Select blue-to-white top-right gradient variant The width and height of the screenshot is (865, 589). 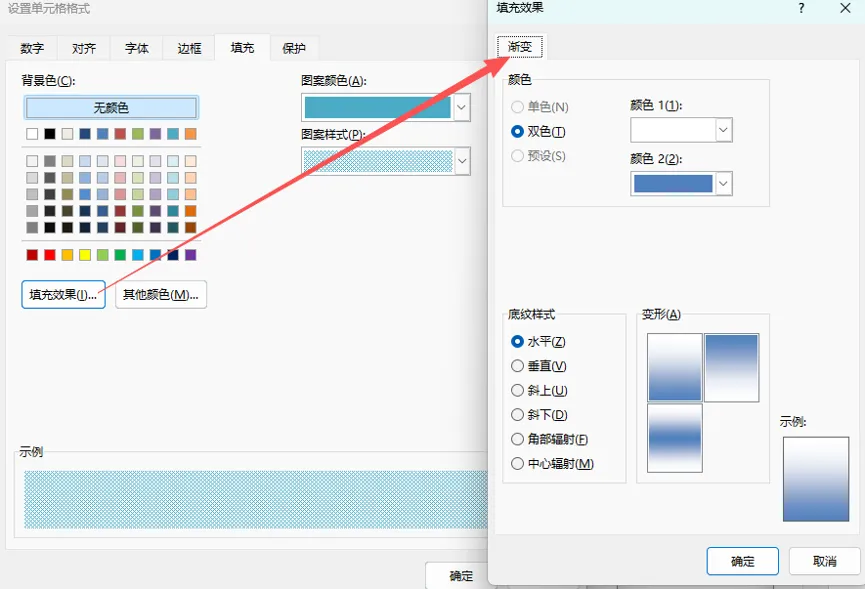[x=731, y=367]
